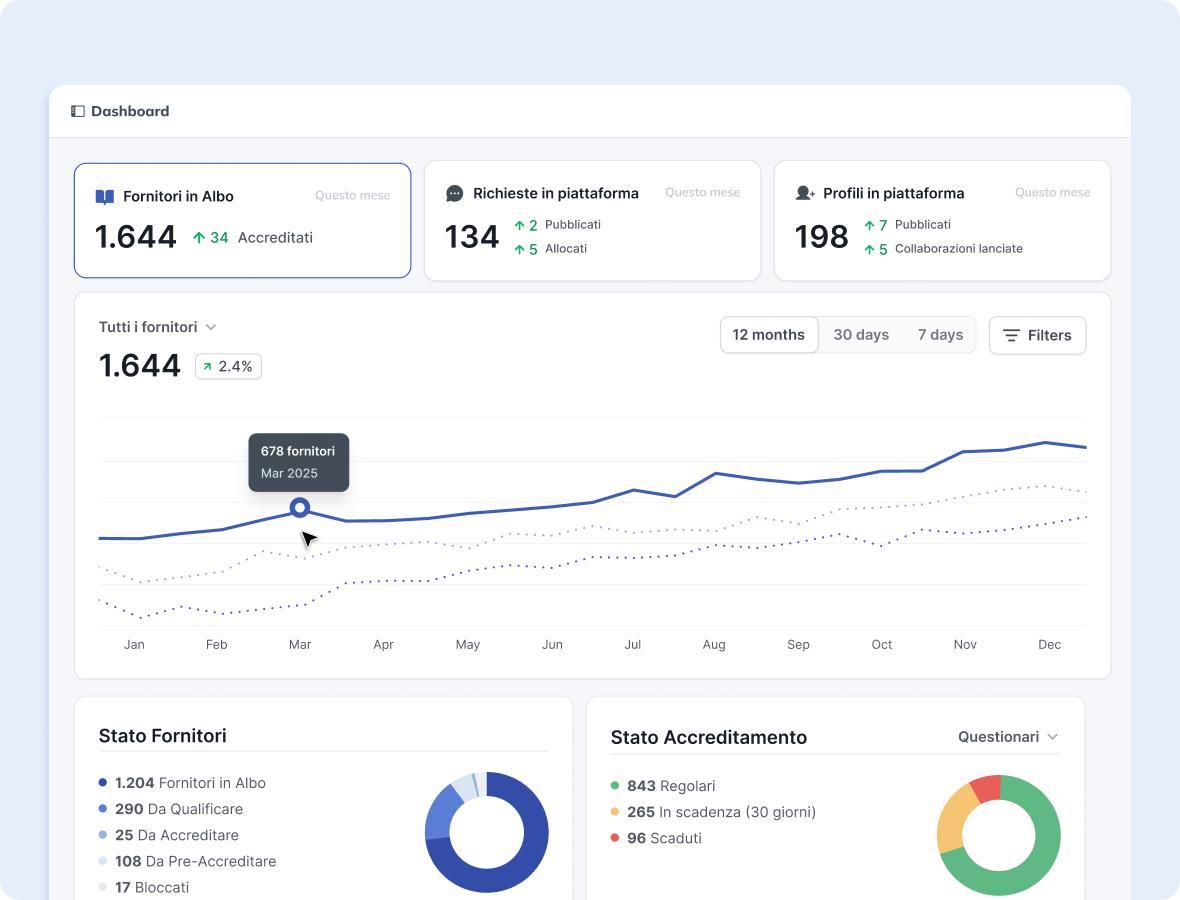Open the Fornitori in Albo card
This screenshot has height=900, width=1180.
pyautogui.click(x=242, y=220)
